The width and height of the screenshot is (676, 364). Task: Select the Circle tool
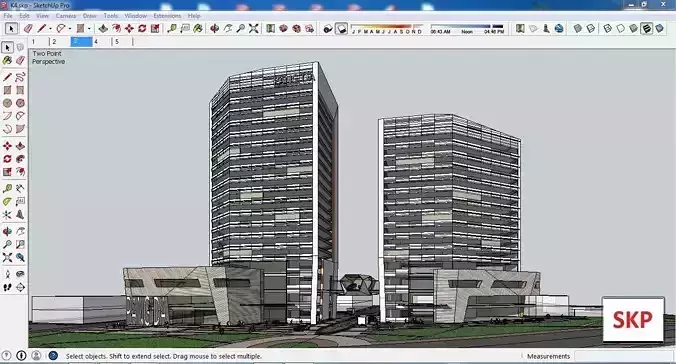[x=7, y=103]
